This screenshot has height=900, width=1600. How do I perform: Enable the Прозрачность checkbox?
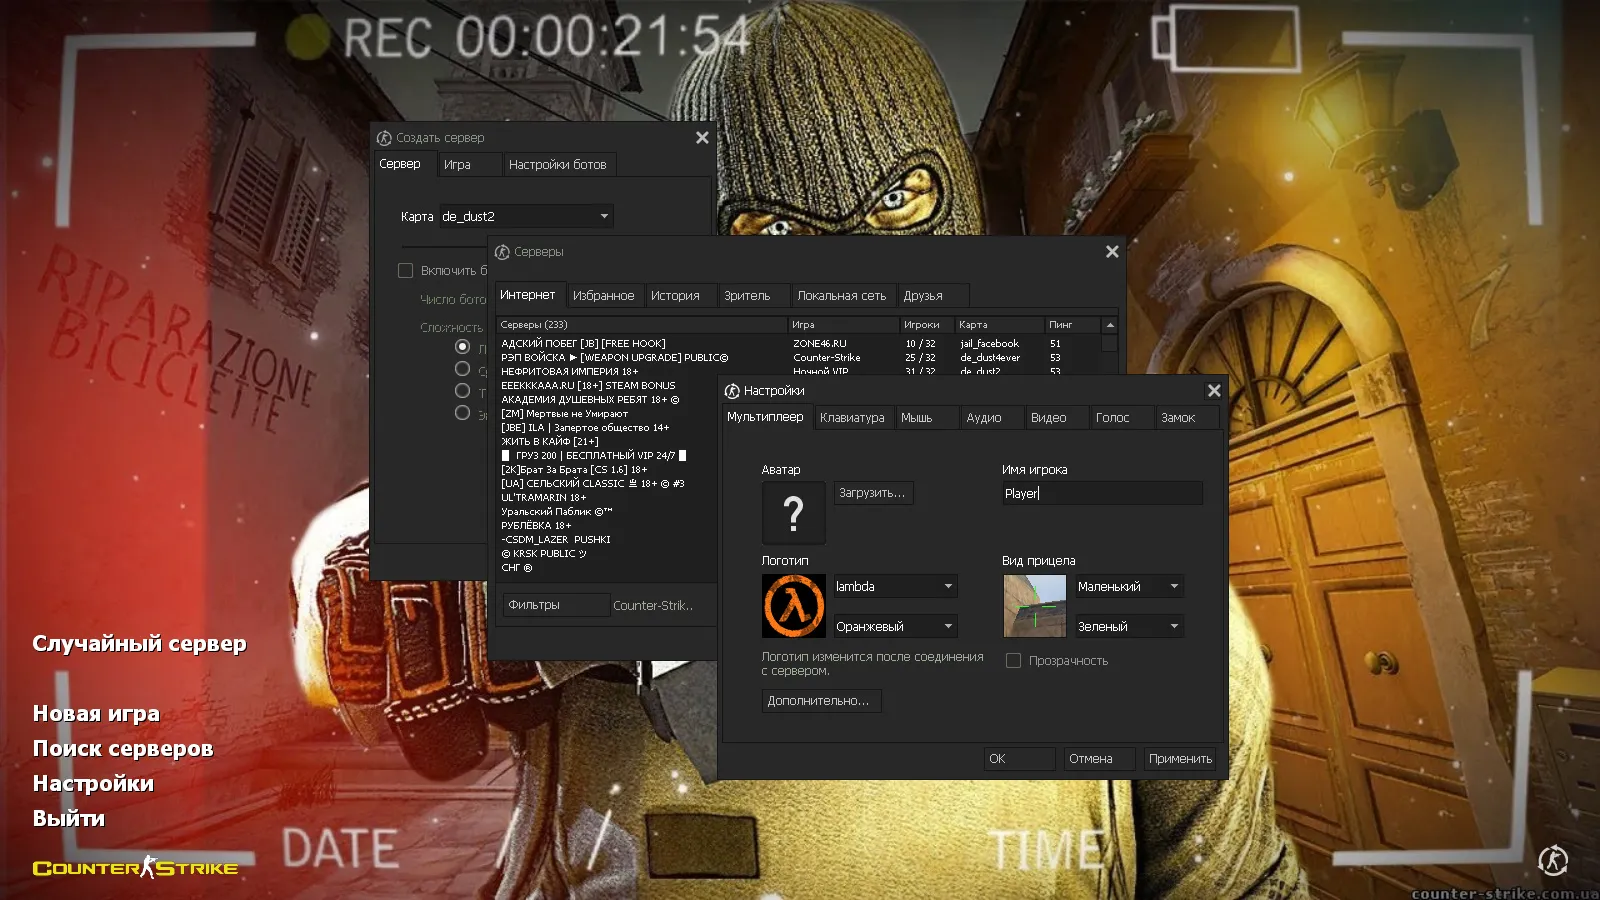coord(1014,660)
